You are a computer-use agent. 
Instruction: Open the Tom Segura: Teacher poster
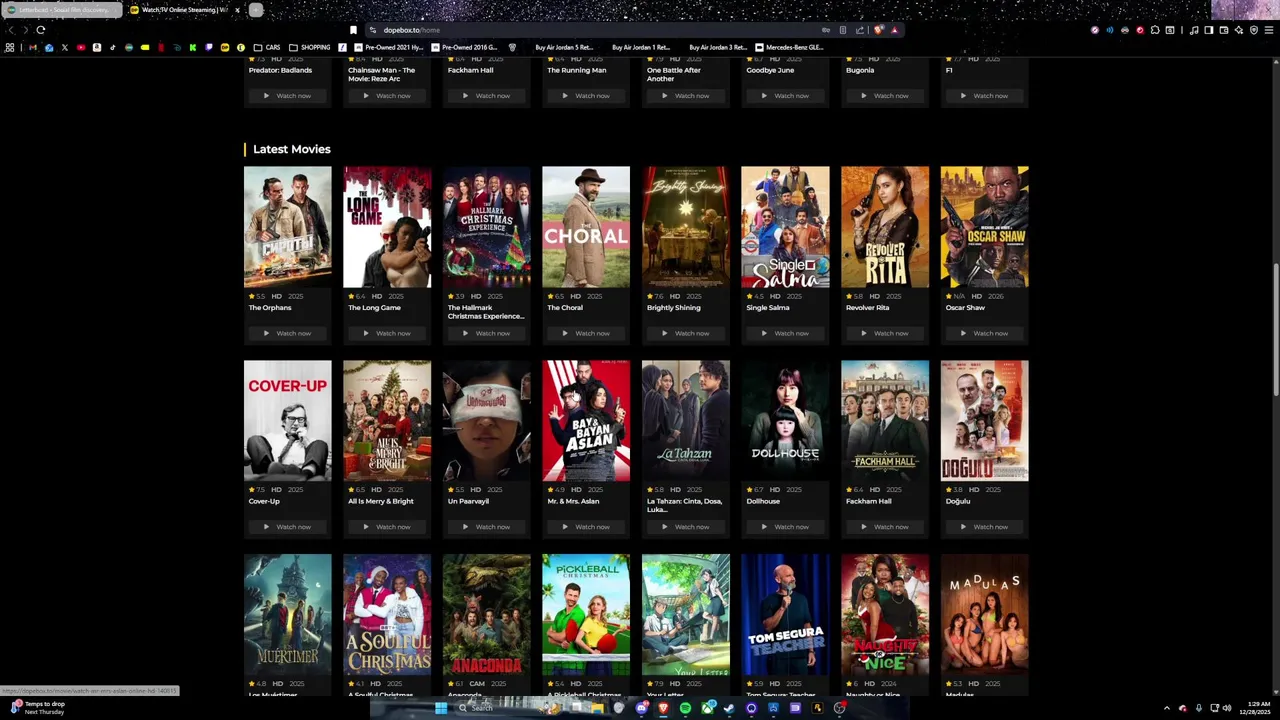(785, 615)
